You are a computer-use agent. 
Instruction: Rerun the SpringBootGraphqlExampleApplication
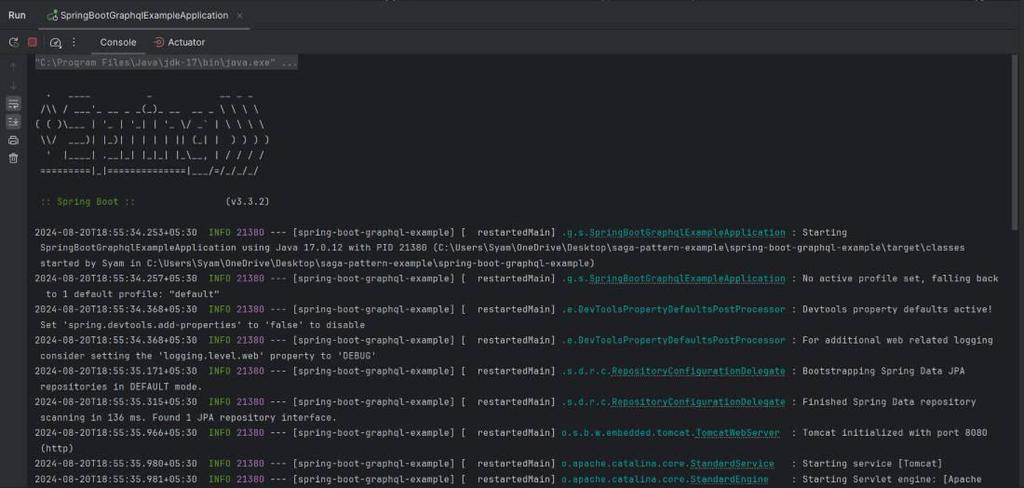click(13, 42)
